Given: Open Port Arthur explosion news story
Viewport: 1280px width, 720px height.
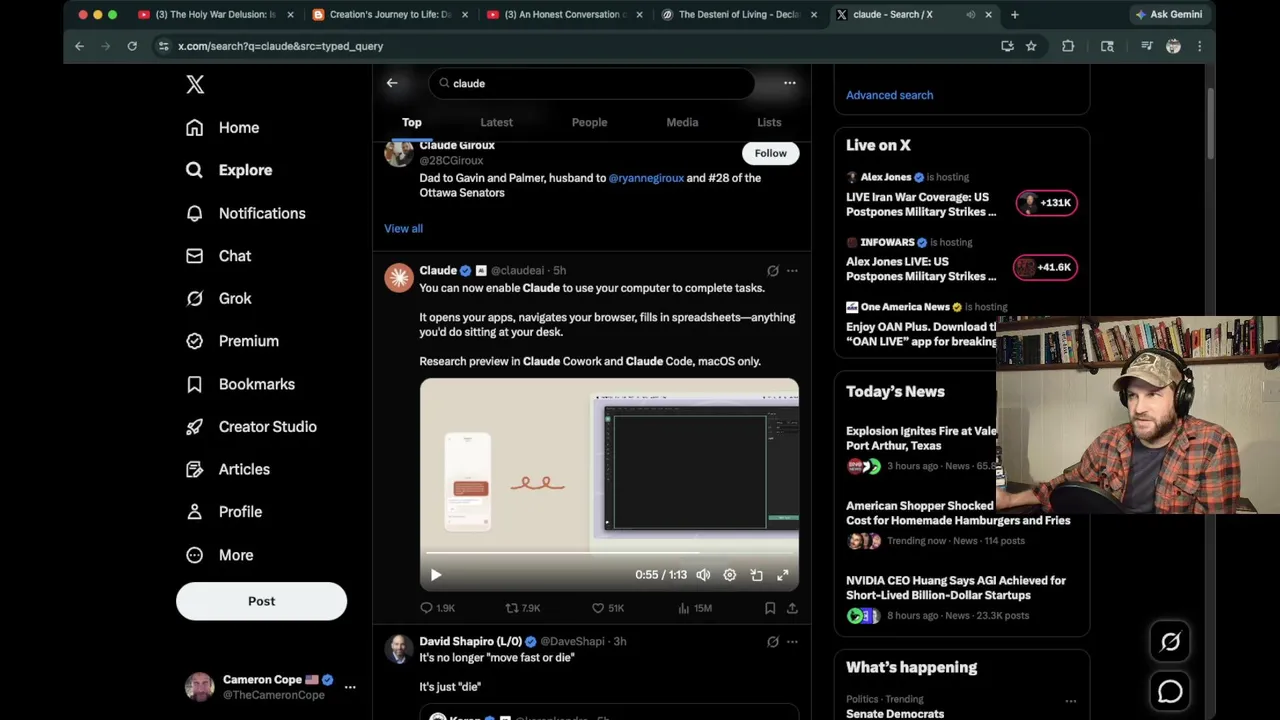Looking at the screenshot, I should coord(920,438).
